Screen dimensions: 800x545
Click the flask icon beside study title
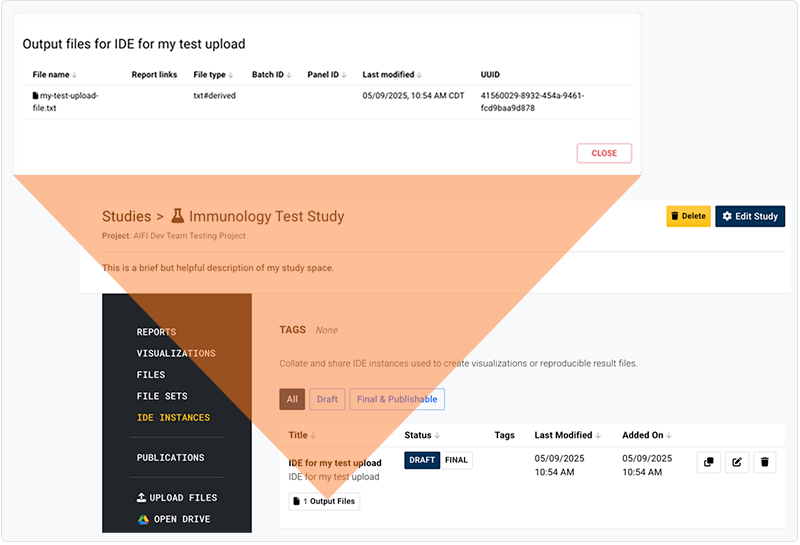tap(178, 216)
